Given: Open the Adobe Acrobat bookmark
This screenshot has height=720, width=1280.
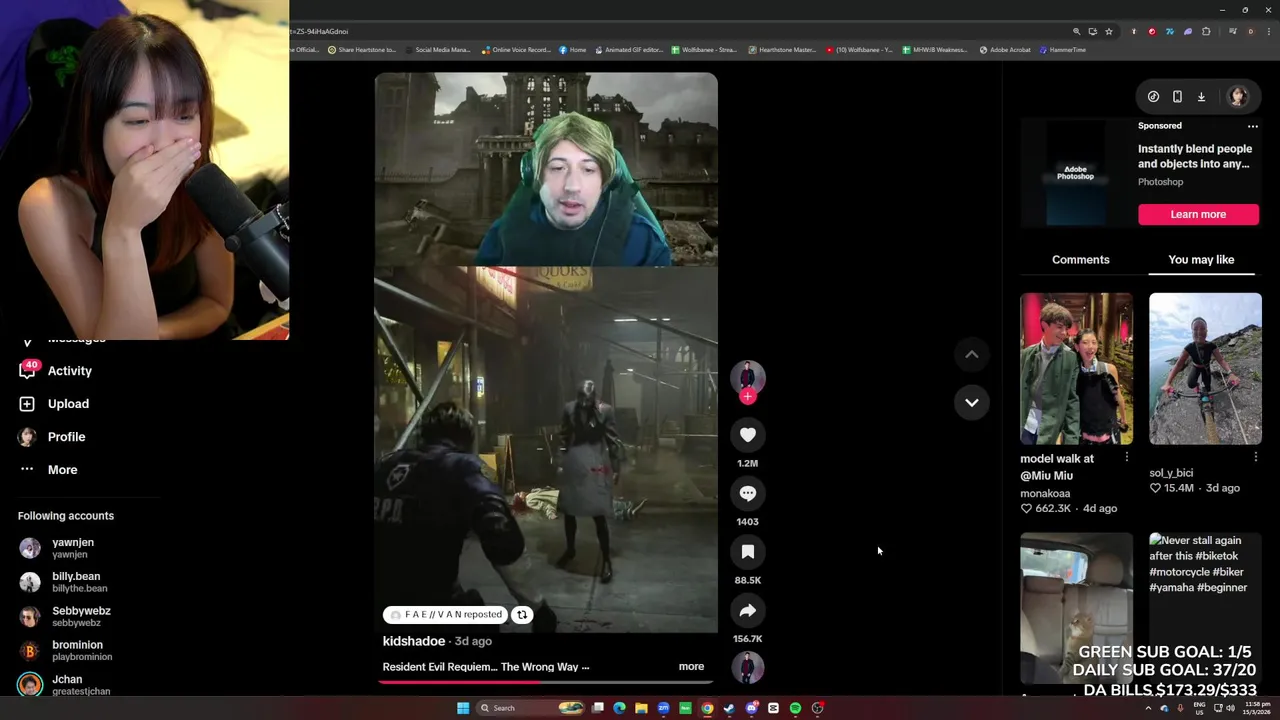Looking at the screenshot, I should click(1005, 50).
